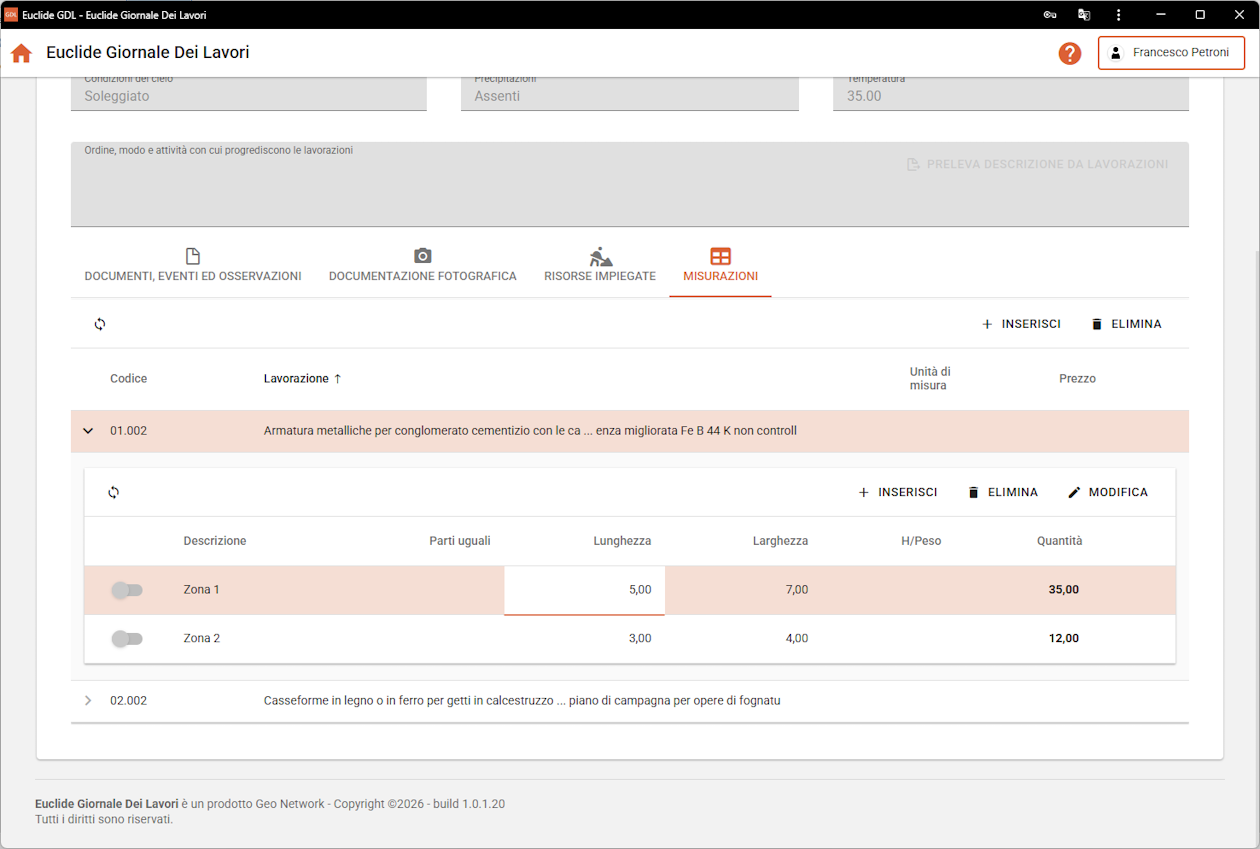Click the translate icon in title bar

1084,15
